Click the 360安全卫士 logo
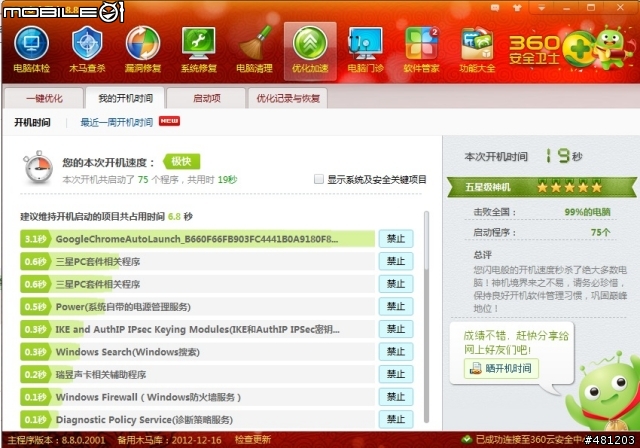 [x=534, y=50]
